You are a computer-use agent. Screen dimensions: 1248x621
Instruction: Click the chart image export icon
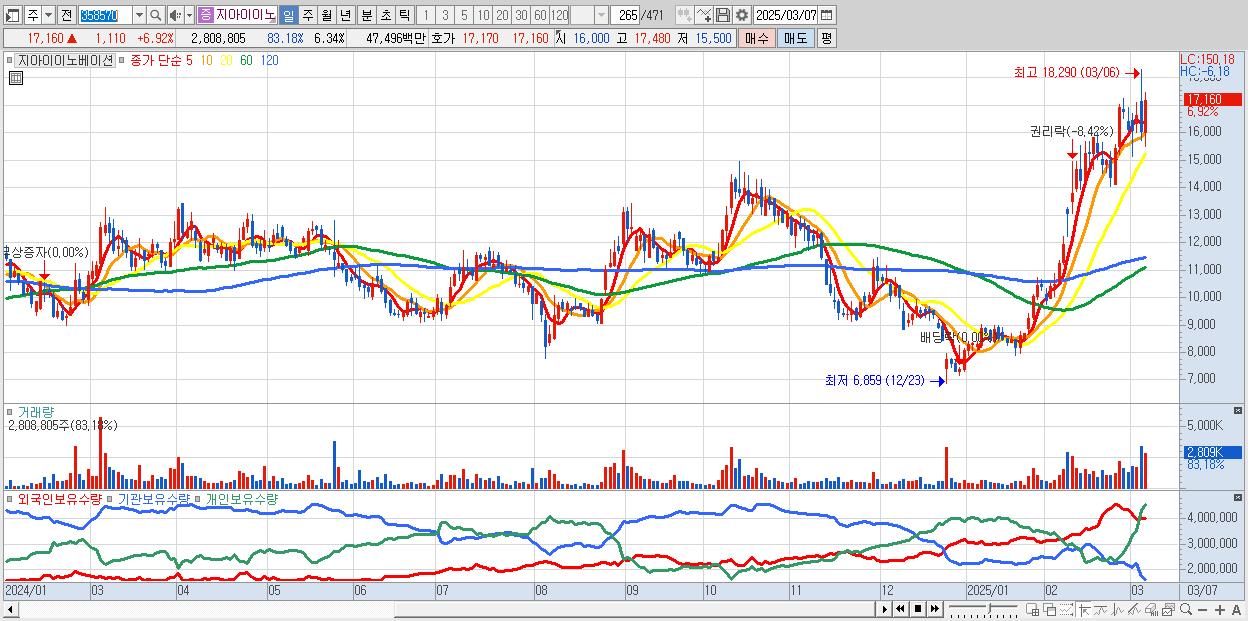1168,610
